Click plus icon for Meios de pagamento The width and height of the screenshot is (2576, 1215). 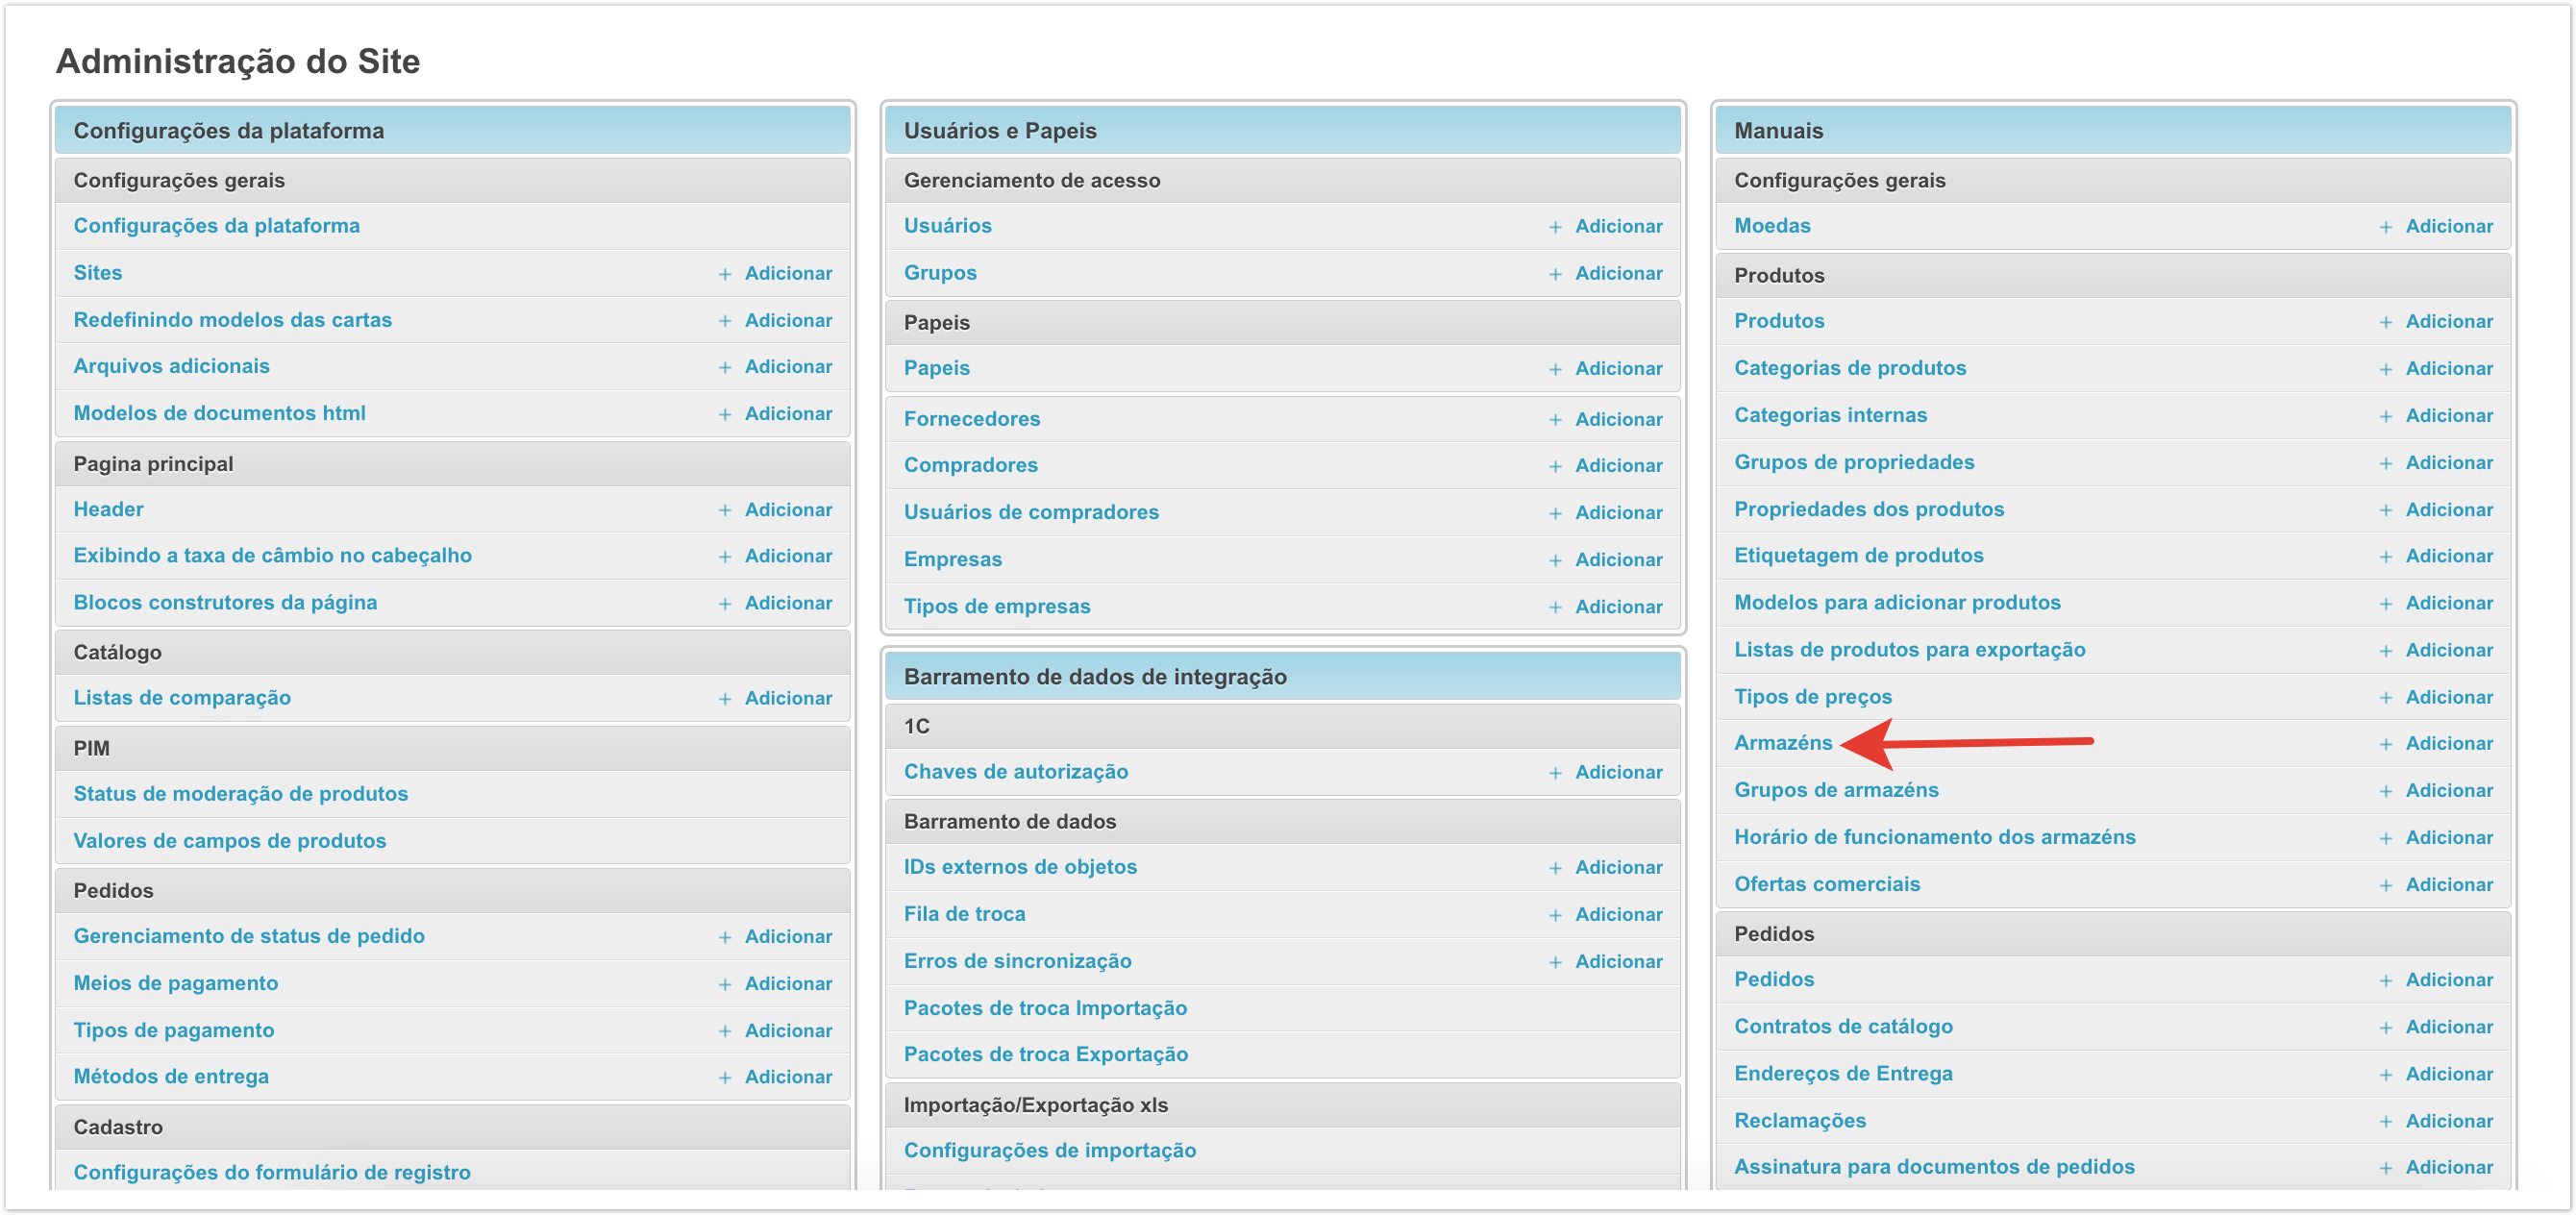pos(725,984)
